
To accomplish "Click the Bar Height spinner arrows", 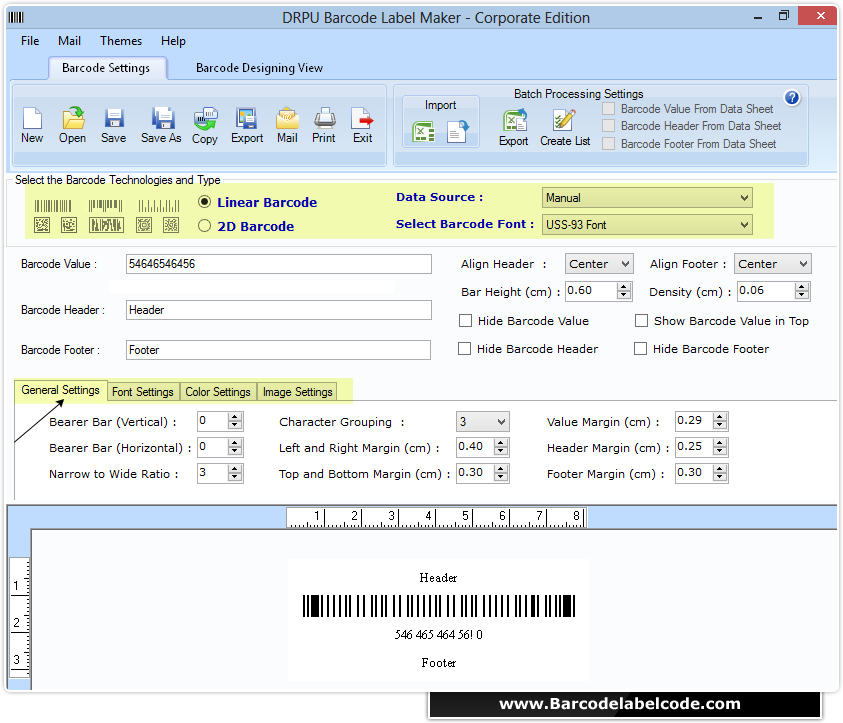I will click(x=624, y=291).
